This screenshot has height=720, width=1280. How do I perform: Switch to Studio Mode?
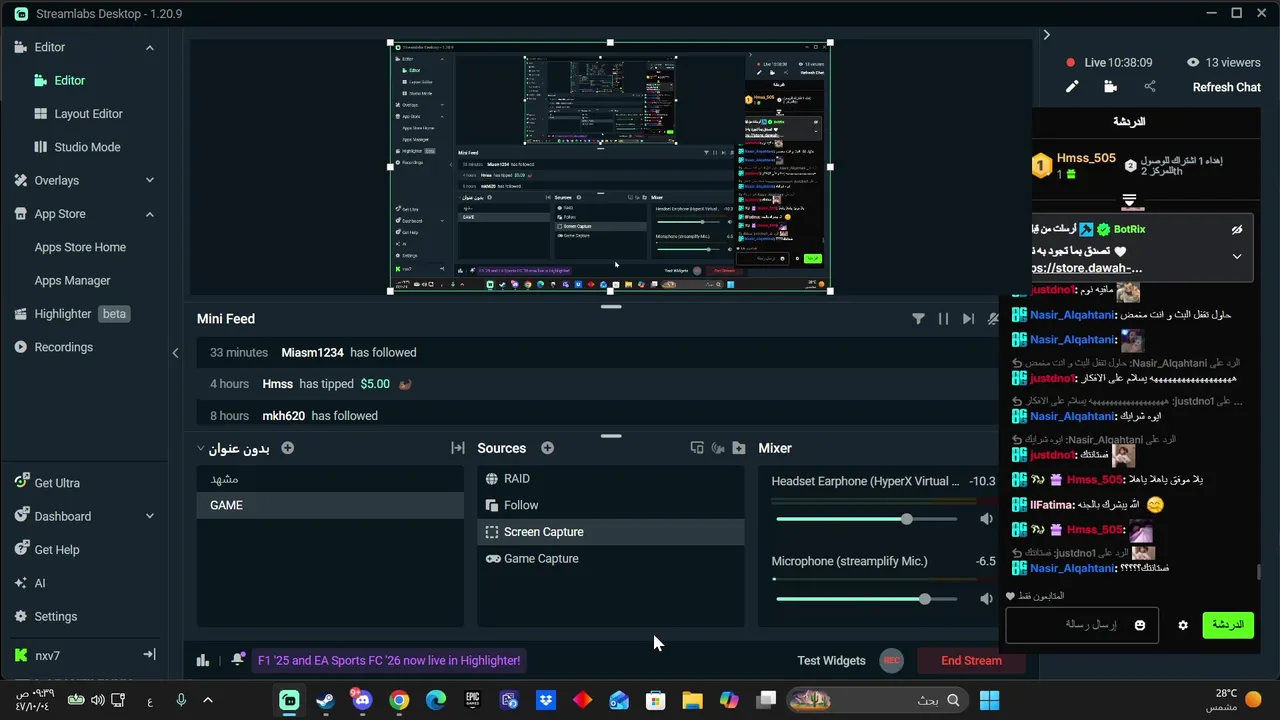87,147
